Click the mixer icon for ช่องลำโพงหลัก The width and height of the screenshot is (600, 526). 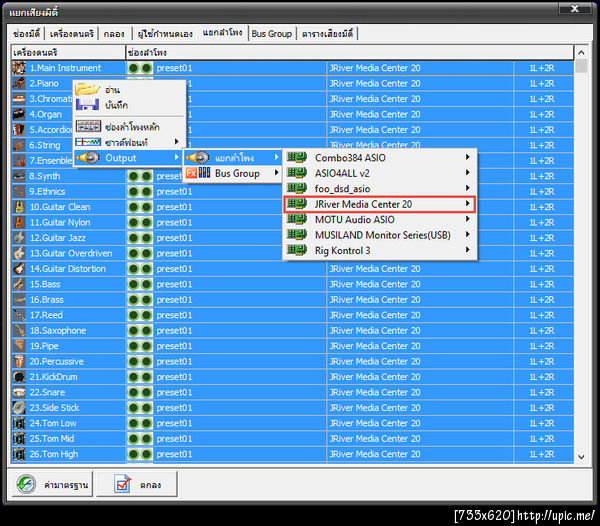tap(88, 126)
